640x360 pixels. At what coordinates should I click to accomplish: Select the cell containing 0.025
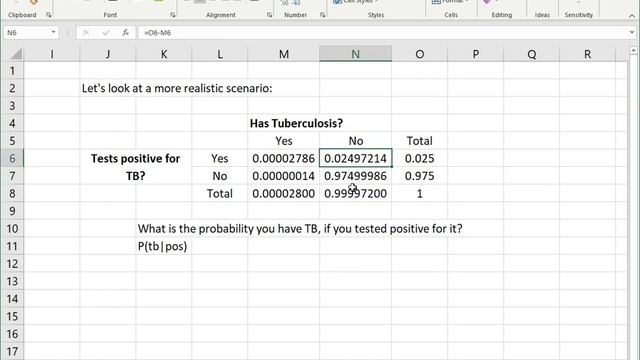pos(420,158)
